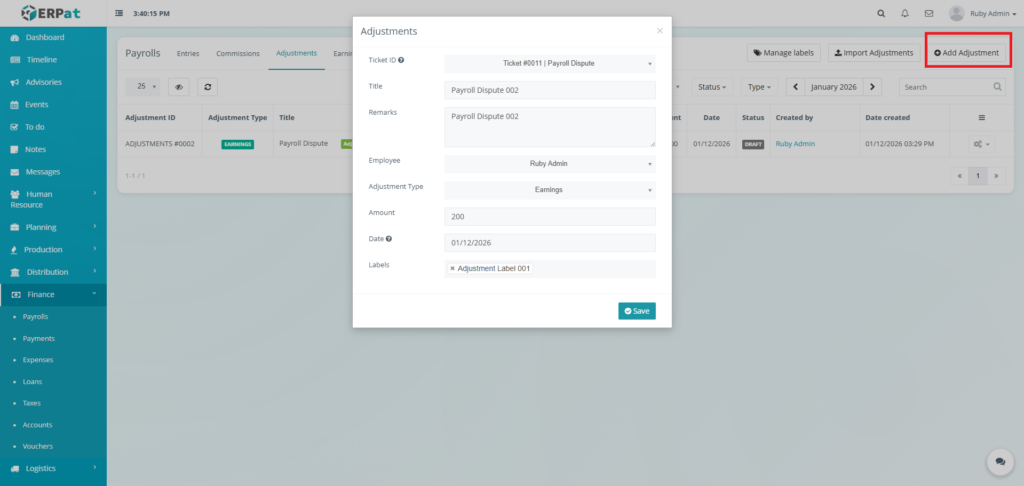Image resolution: width=1024 pixels, height=486 pixels.
Task: Toggle column visibility eye-slash button
Action: click(178, 87)
